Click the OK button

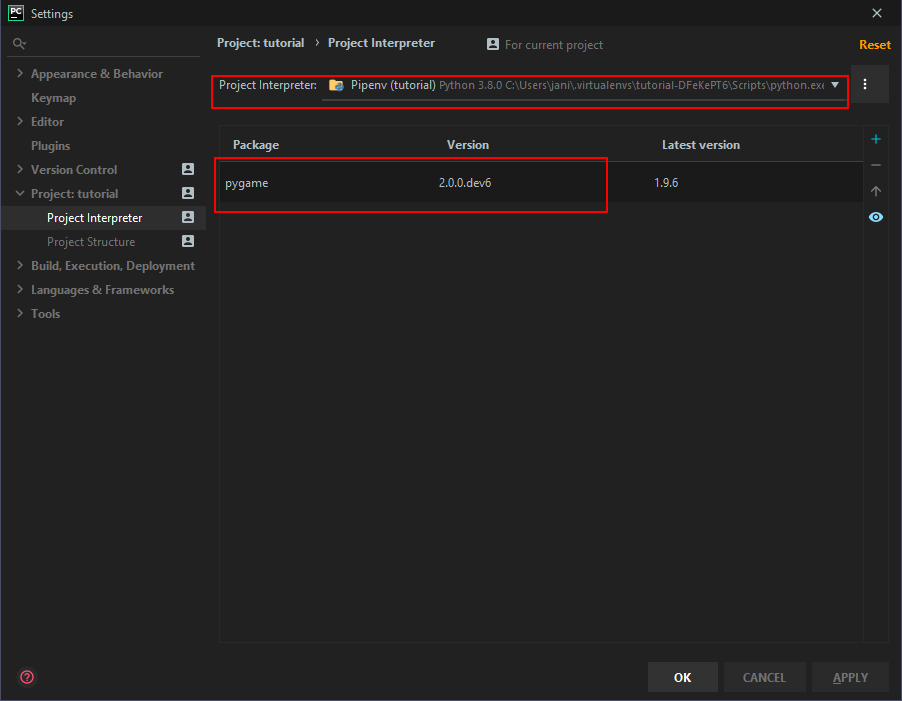click(x=682, y=677)
